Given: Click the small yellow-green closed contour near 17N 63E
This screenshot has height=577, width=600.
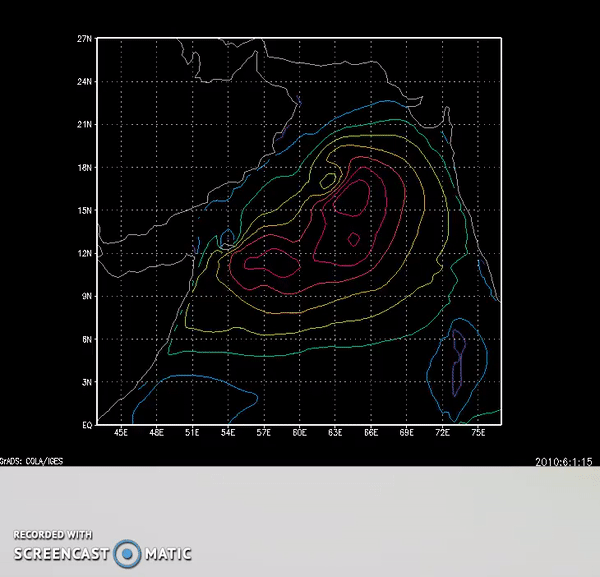Looking at the screenshot, I should (x=329, y=180).
